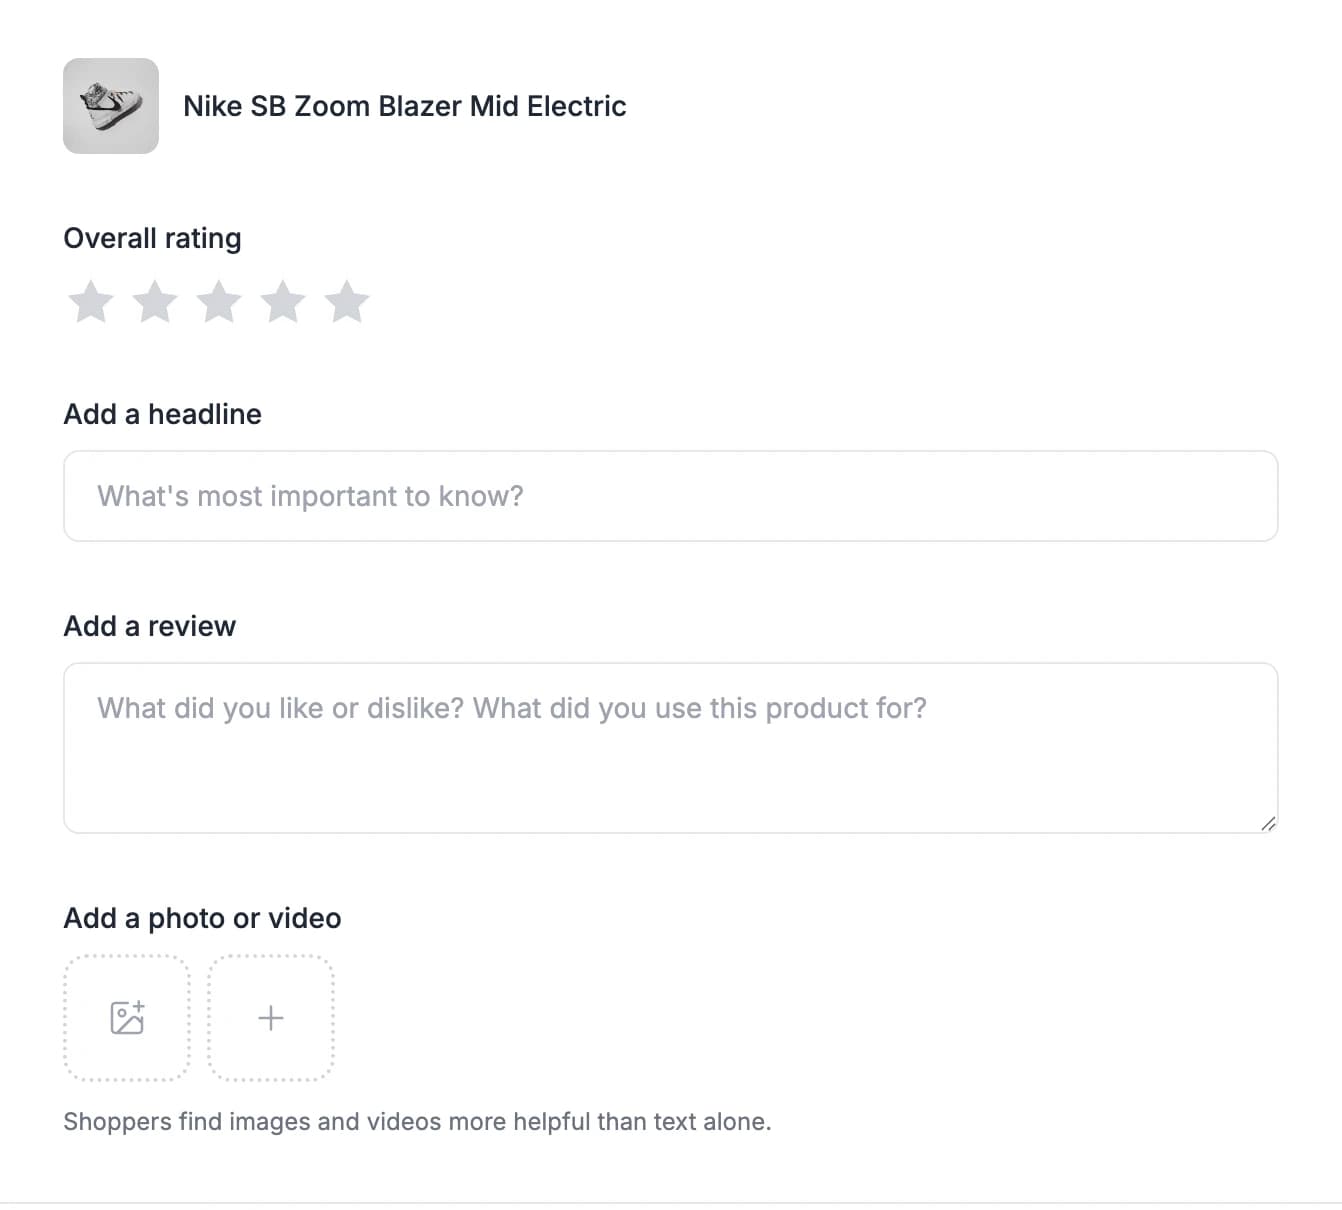Click the 'Add a review' label
Screen dimensions: 1342x1210
point(149,626)
